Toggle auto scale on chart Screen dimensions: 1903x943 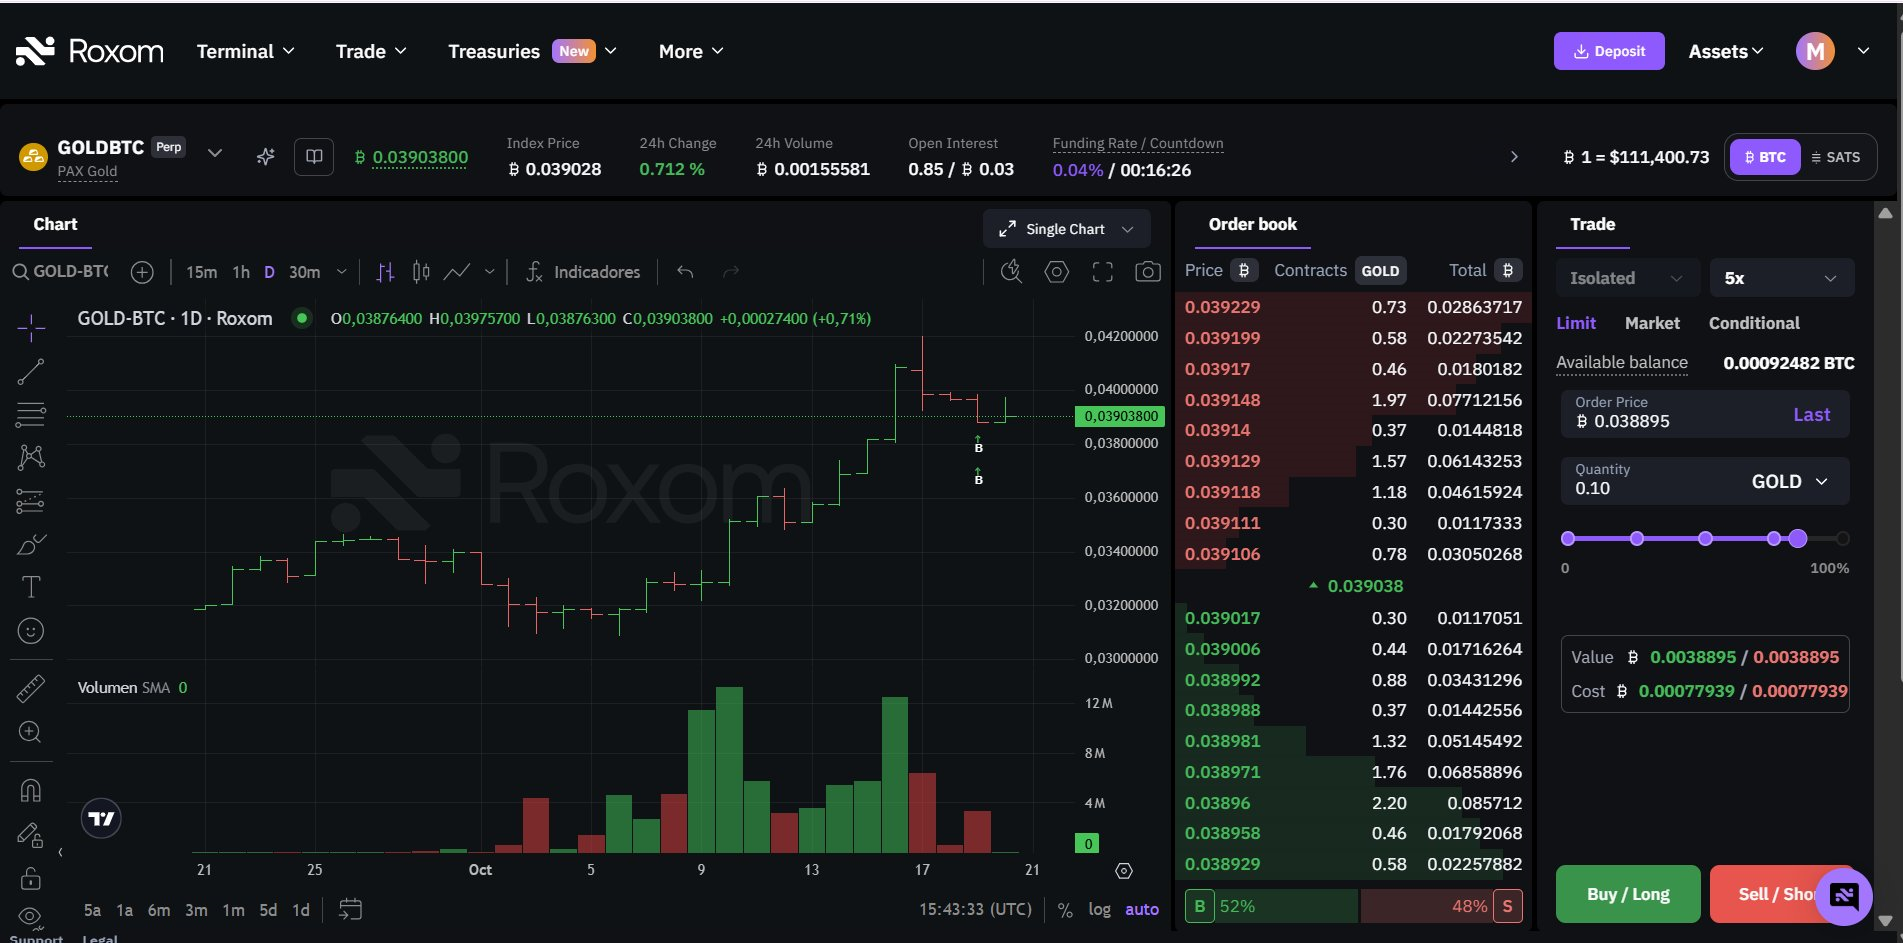pos(1141,909)
